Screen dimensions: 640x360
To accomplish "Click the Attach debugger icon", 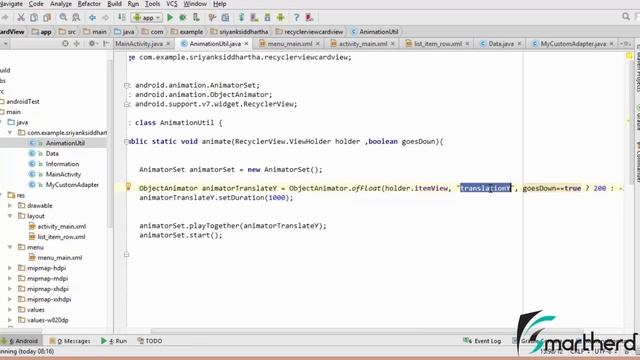I will [x=196, y=18].
